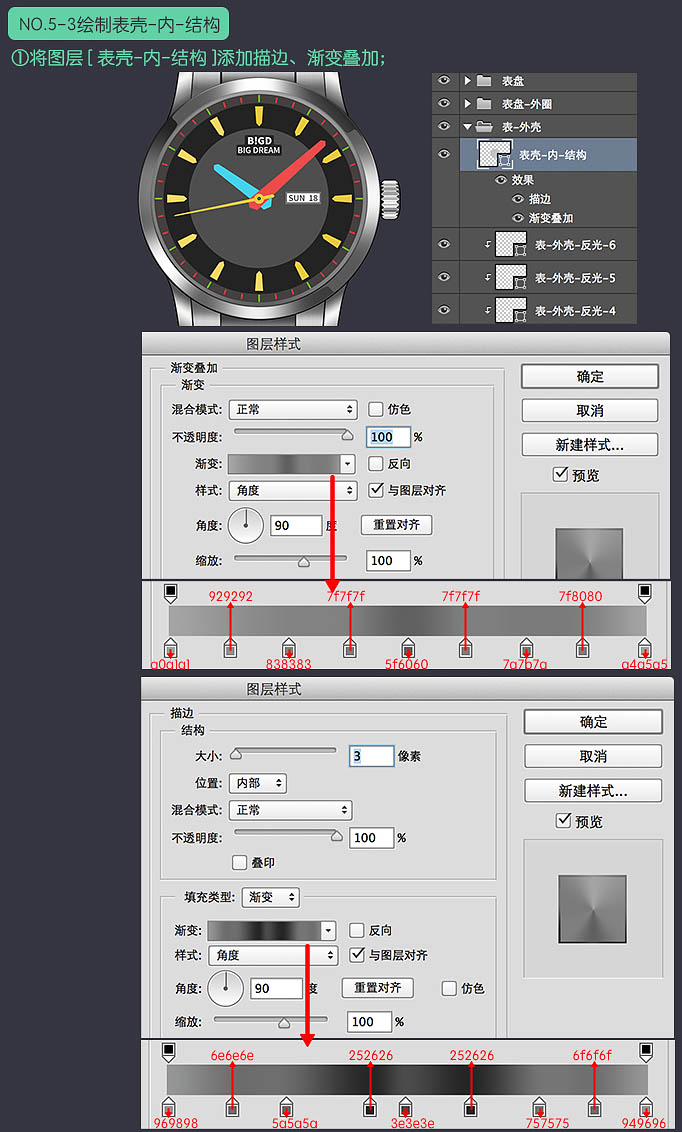Viewport: 682px width, 1132px height.
Task: Enable 反向 checkbox in Stroke dialog
Action: [357, 930]
